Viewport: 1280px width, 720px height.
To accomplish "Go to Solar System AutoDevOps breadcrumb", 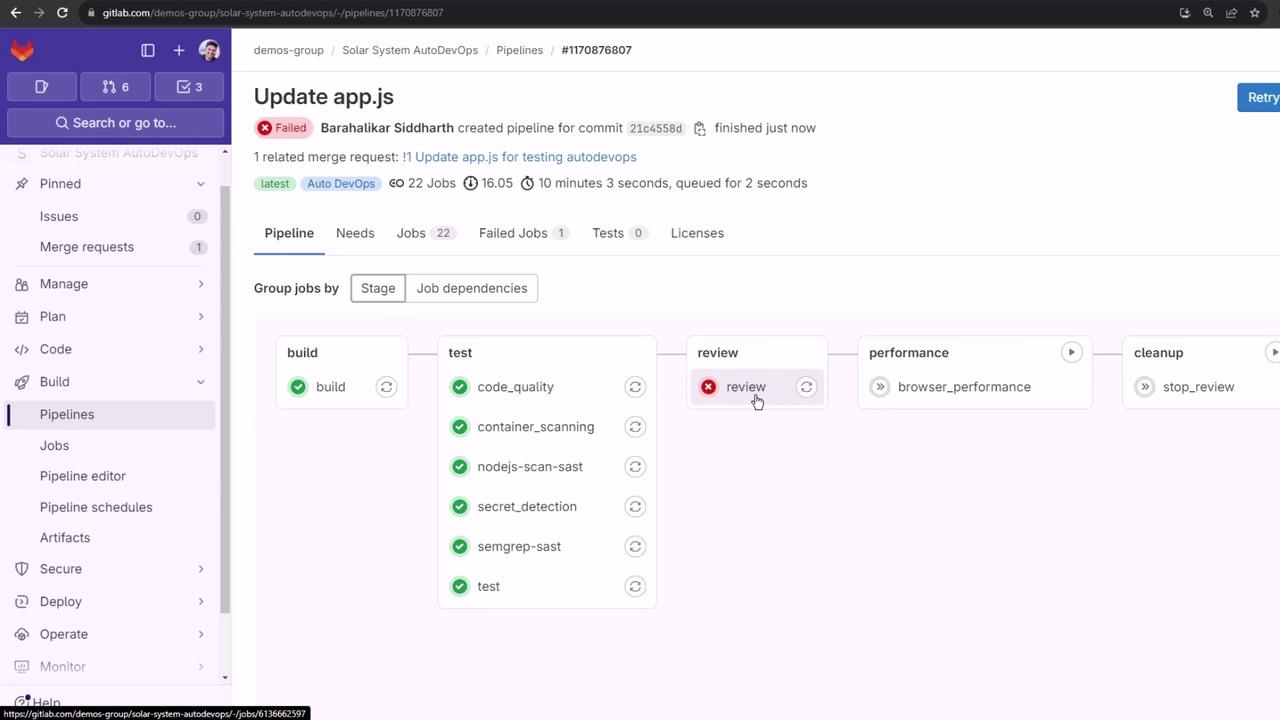I will tap(410, 50).
